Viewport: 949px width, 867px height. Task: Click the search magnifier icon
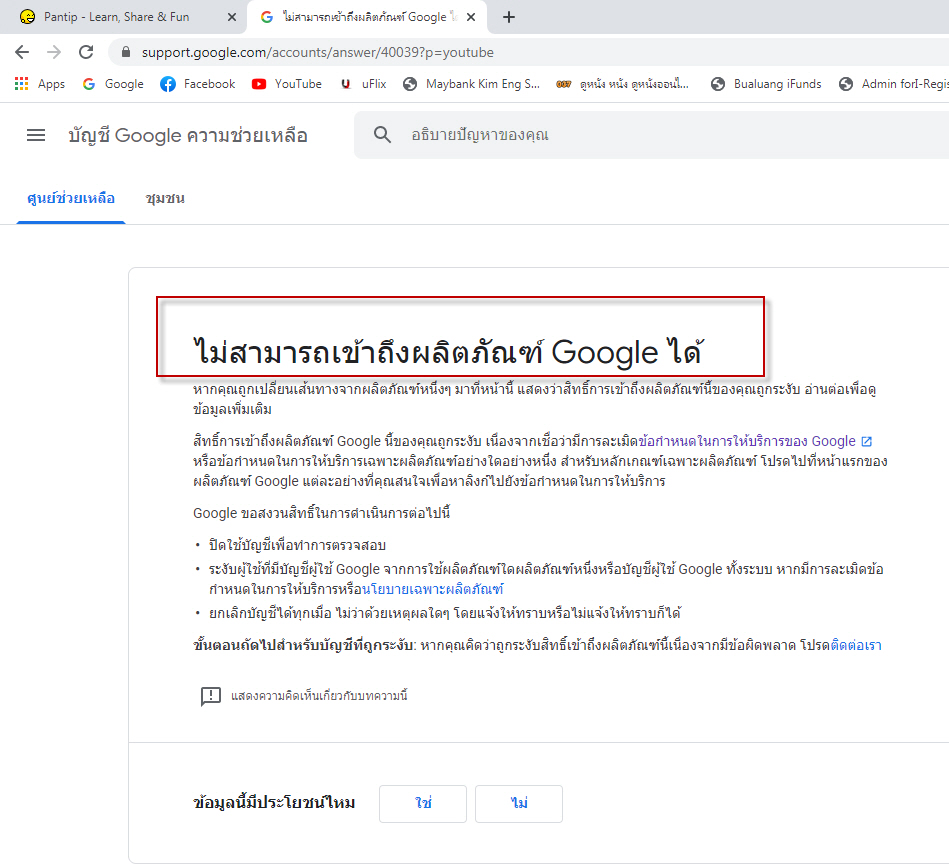click(x=382, y=134)
